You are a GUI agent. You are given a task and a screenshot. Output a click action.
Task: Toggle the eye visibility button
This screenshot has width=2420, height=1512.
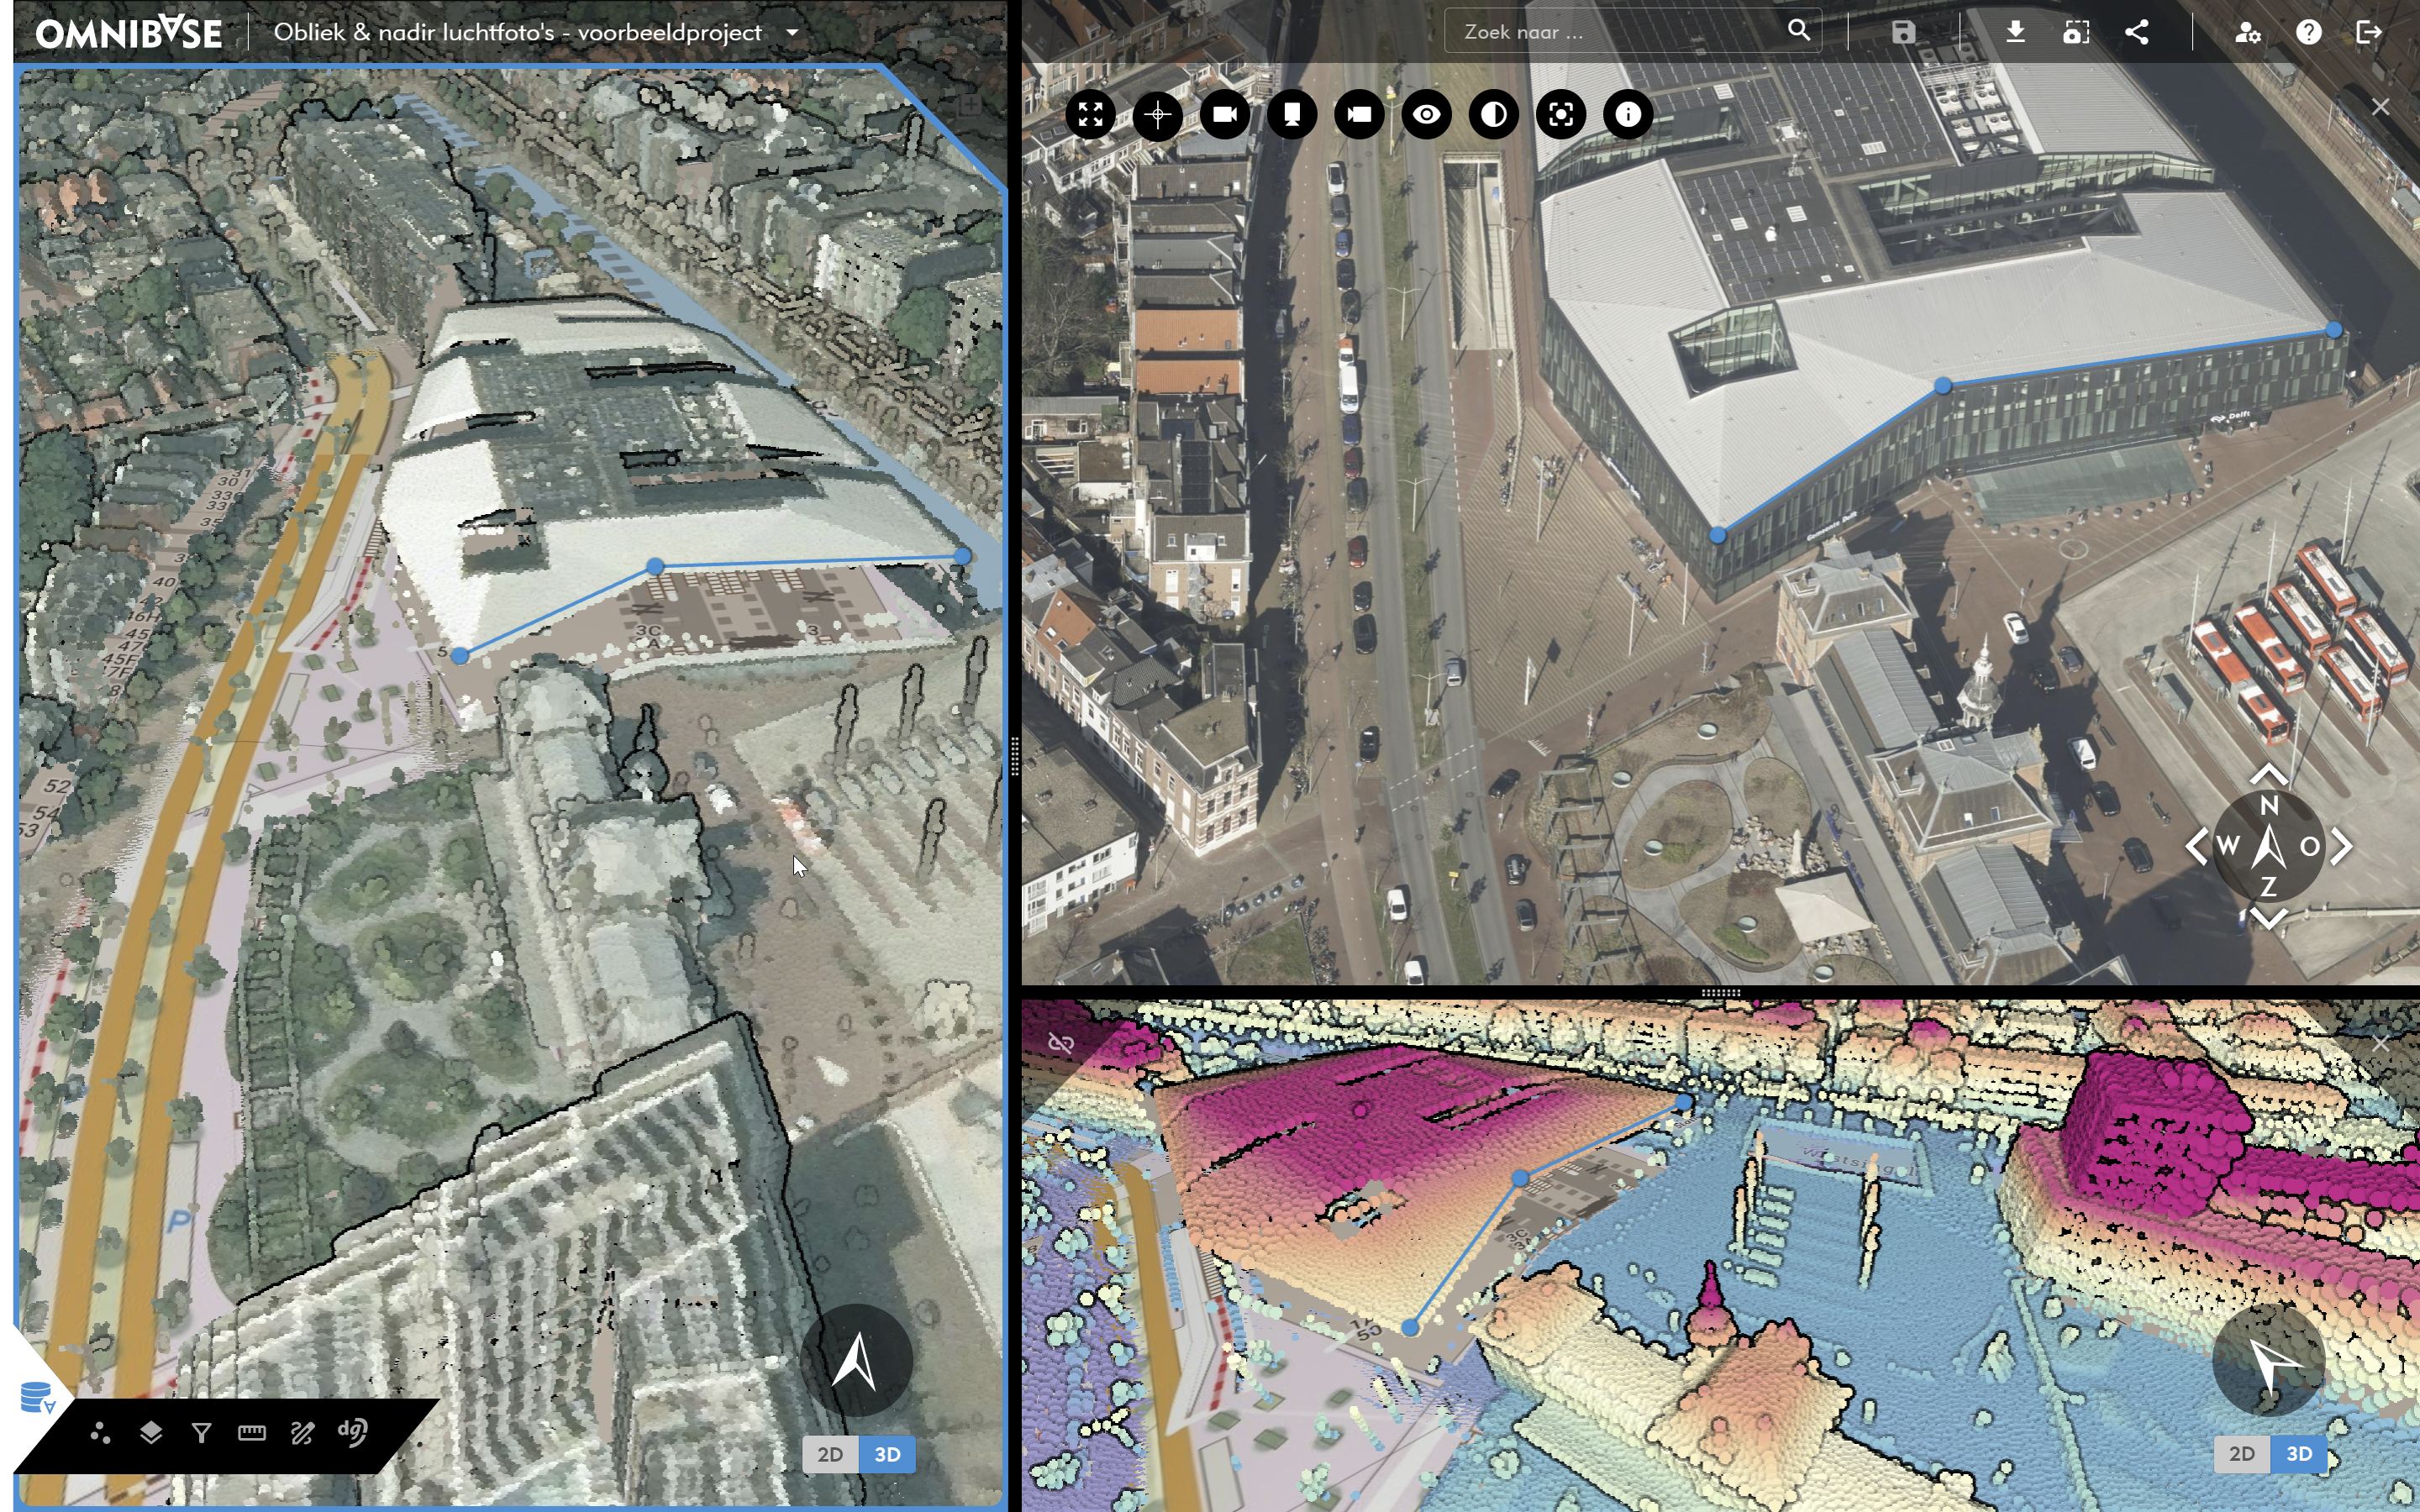pyautogui.click(x=1426, y=115)
